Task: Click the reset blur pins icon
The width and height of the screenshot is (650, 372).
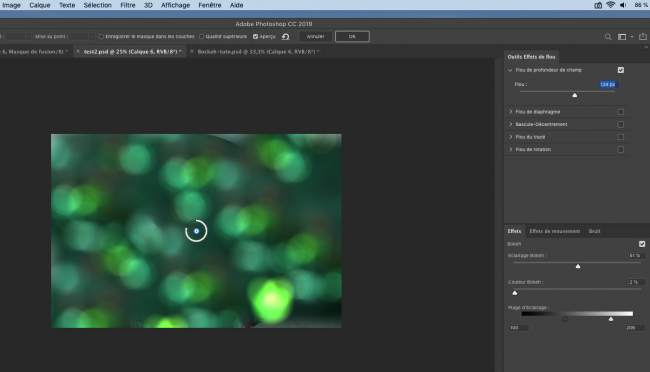Action: coord(286,36)
